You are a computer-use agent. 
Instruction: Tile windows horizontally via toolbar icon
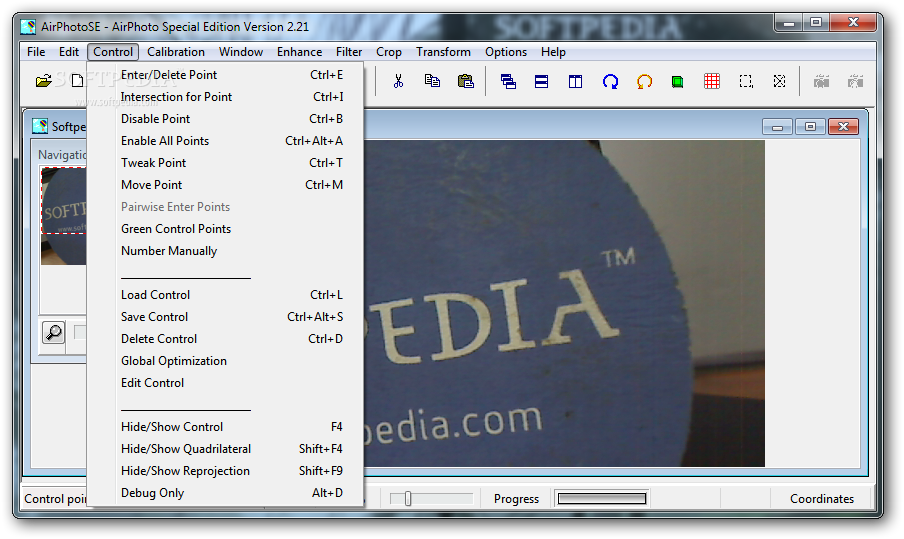click(541, 81)
